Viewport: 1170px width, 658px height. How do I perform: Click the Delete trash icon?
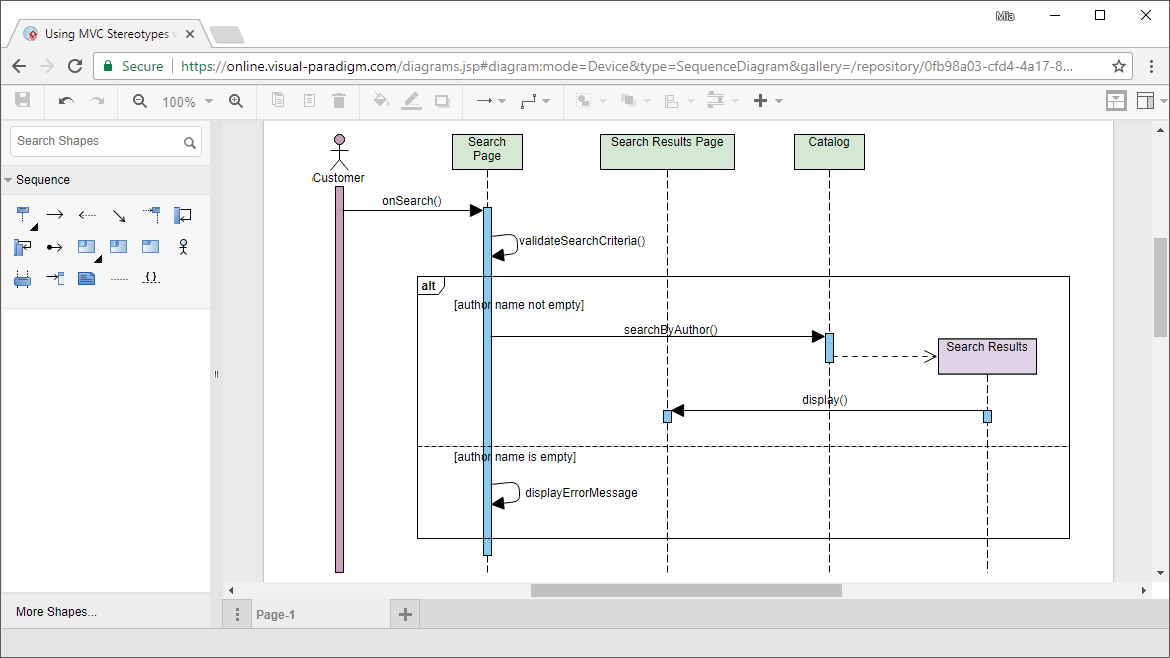click(x=339, y=100)
